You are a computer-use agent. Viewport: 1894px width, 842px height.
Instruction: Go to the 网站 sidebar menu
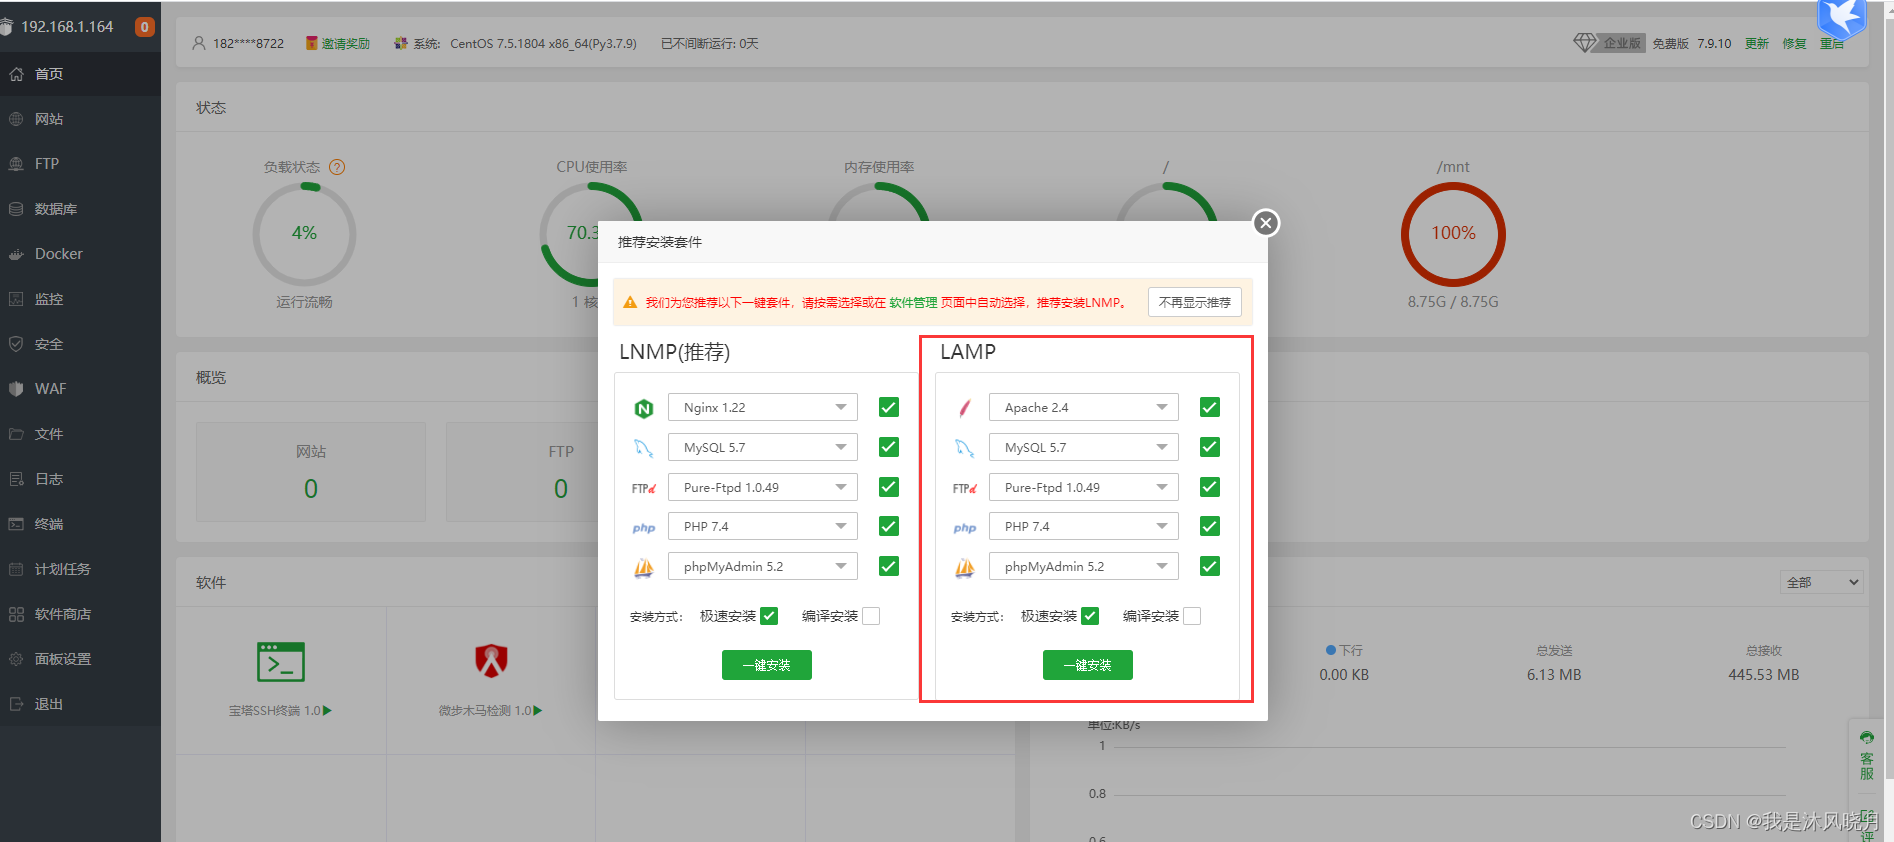(80, 119)
